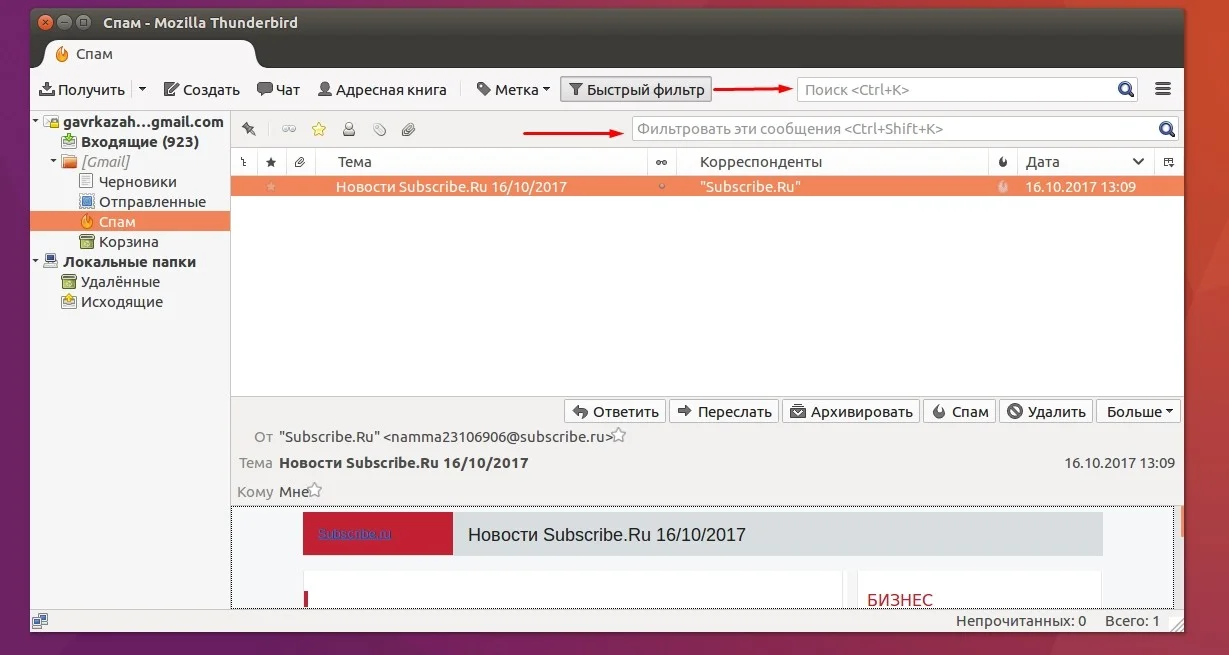Click the sender address namma23106906@subscribe.ru
Screen dimensions: 1229x655
pyautogui.click(x=497, y=437)
